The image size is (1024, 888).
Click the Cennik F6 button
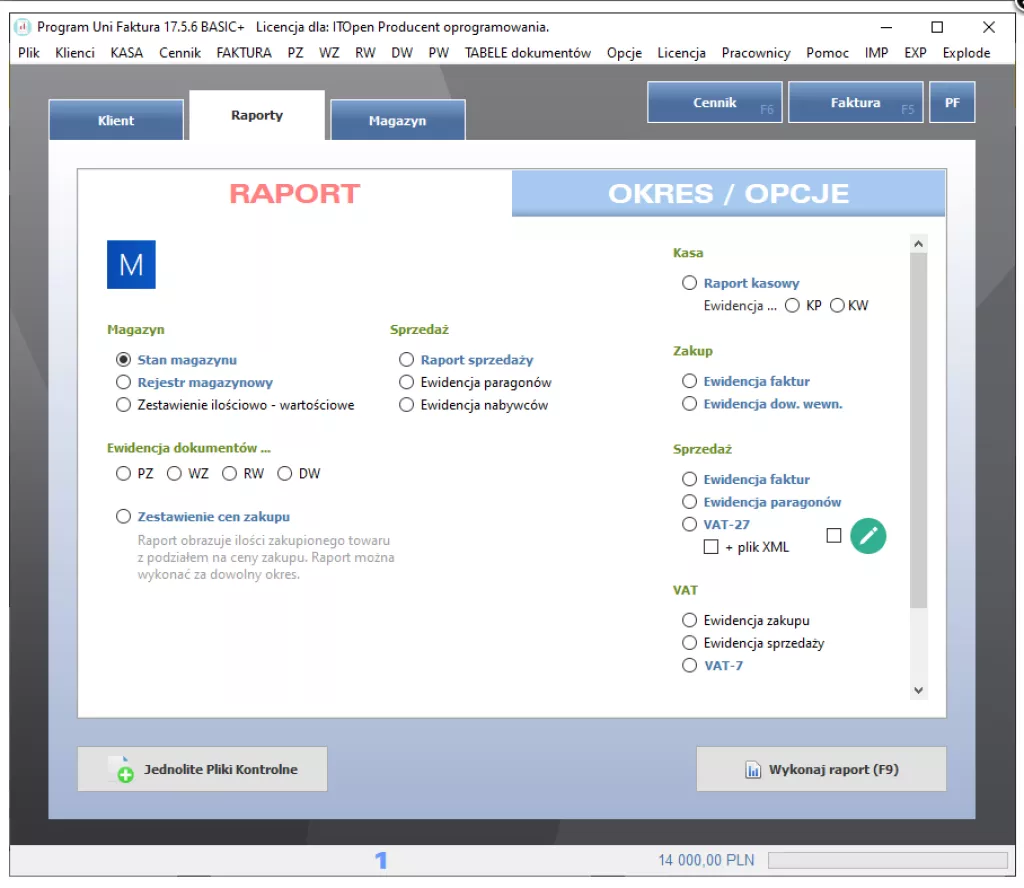(x=715, y=103)
